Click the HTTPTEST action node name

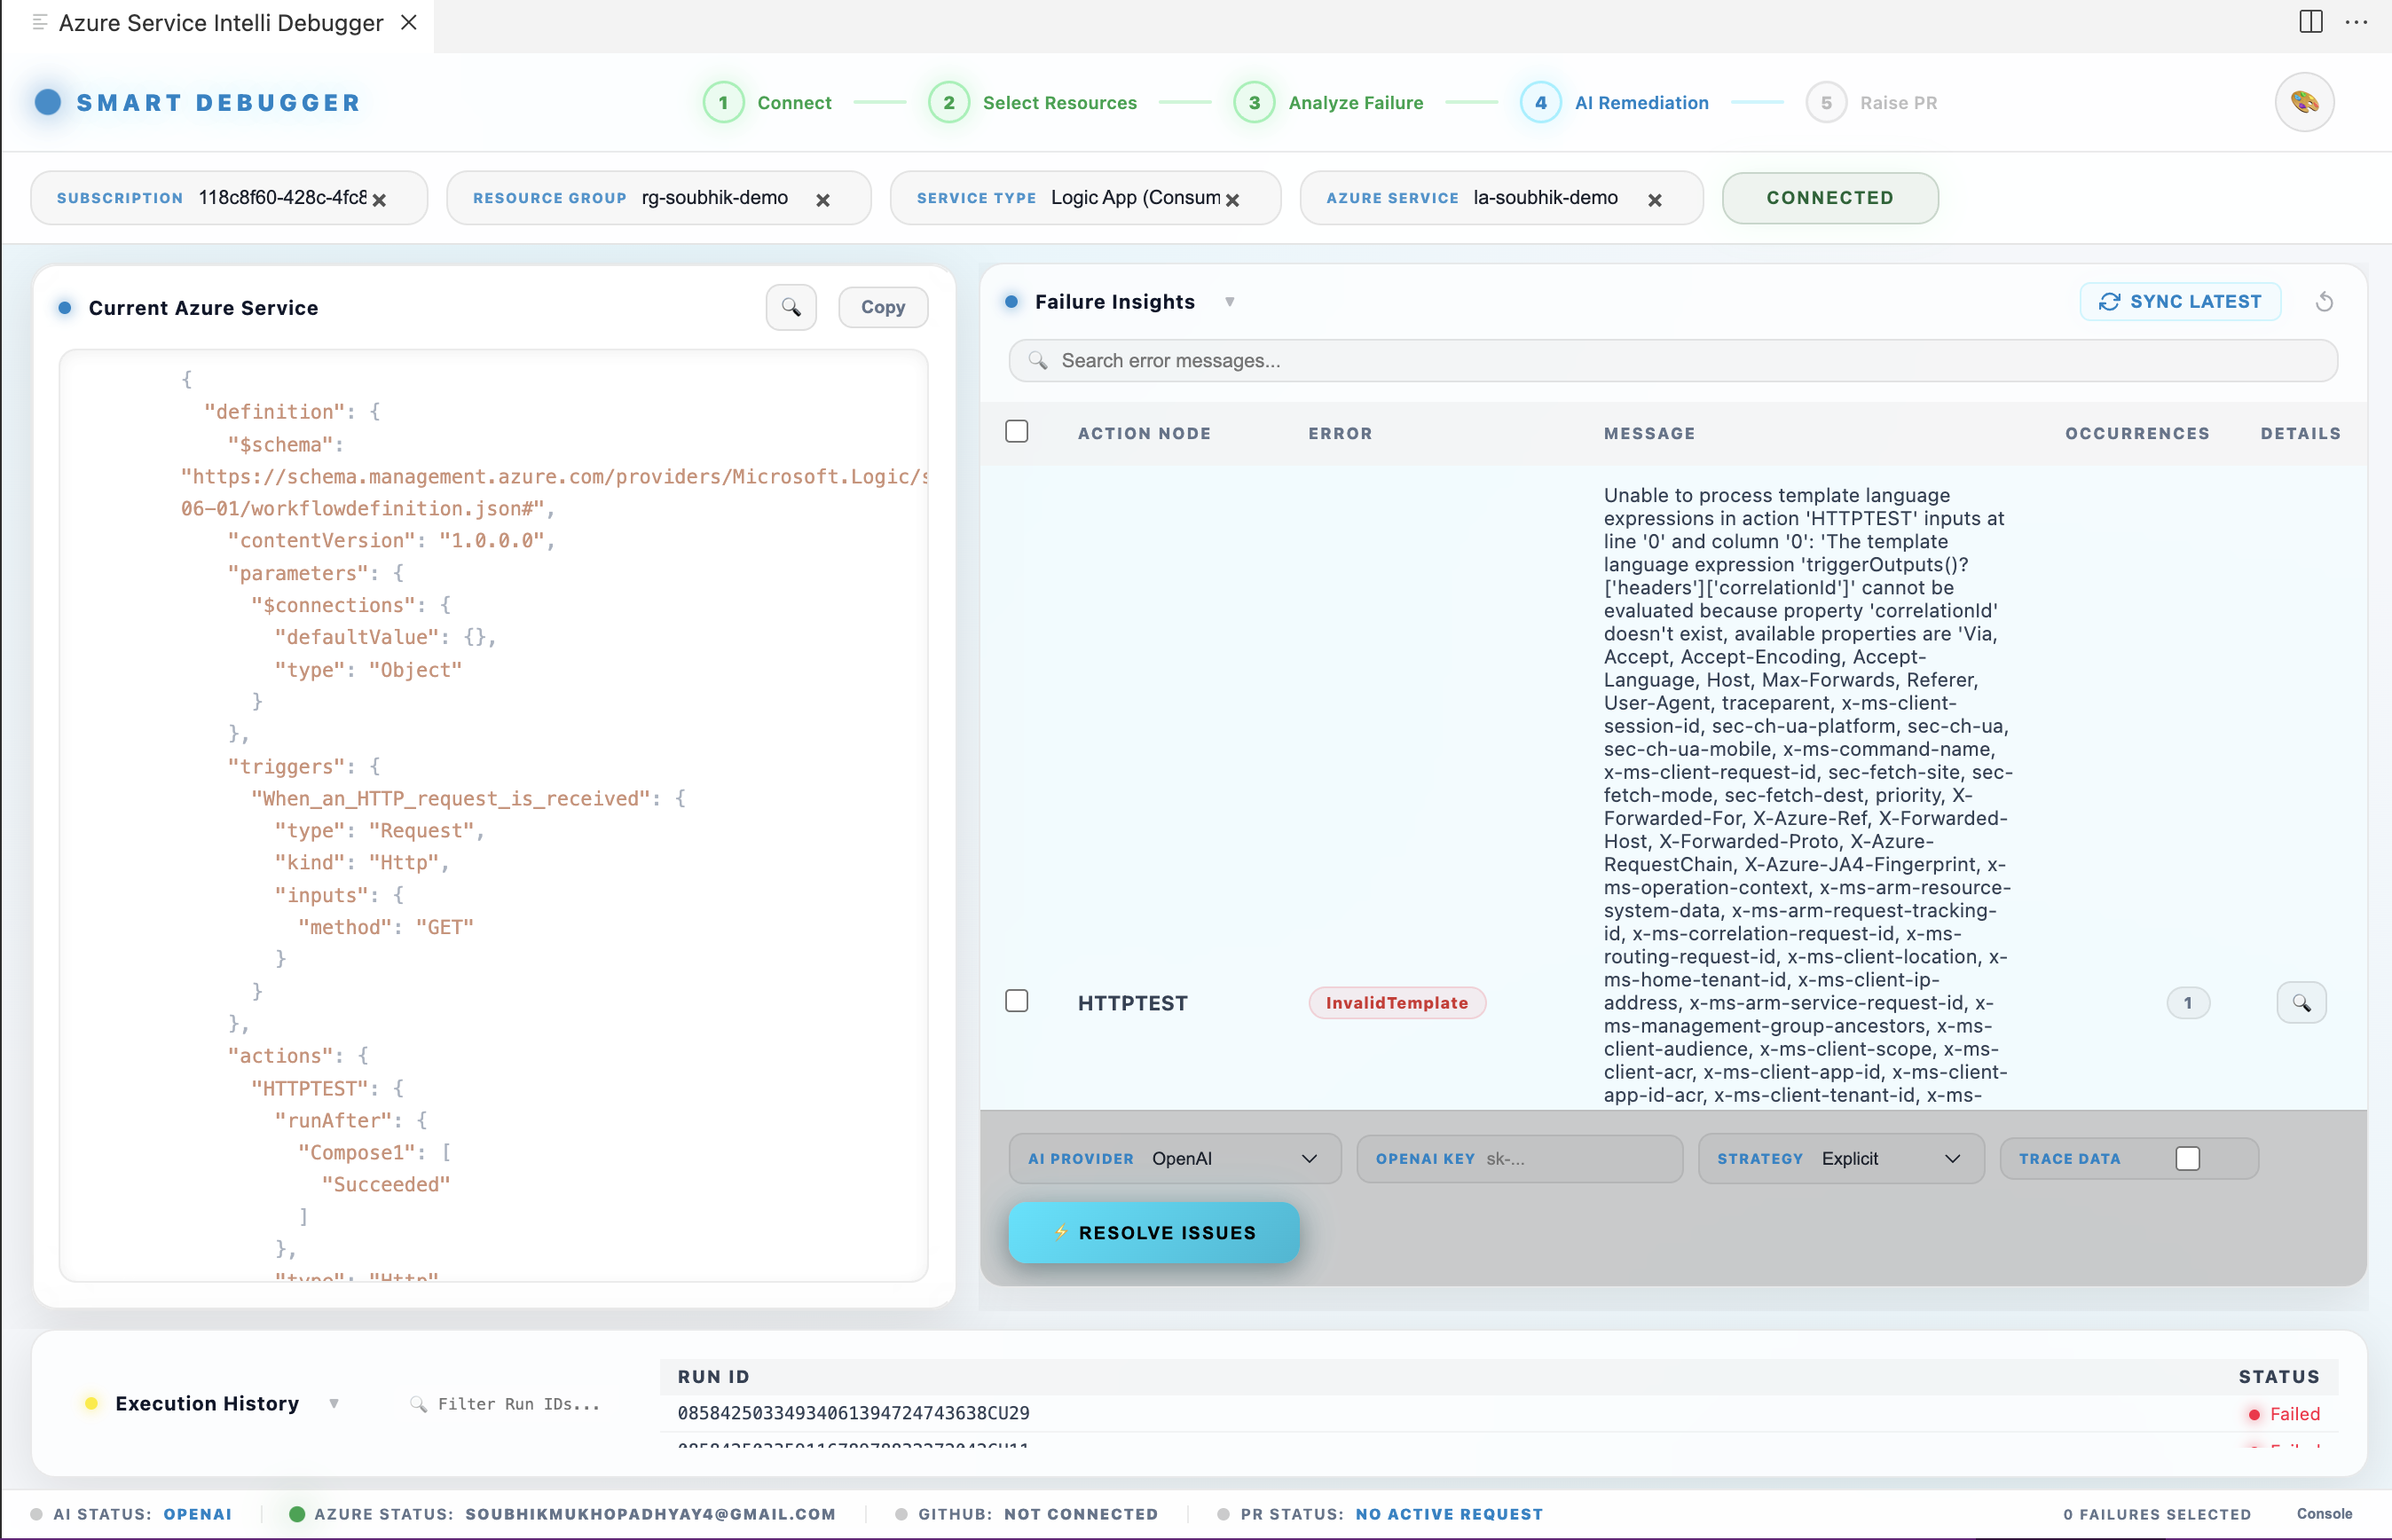1132,1002
